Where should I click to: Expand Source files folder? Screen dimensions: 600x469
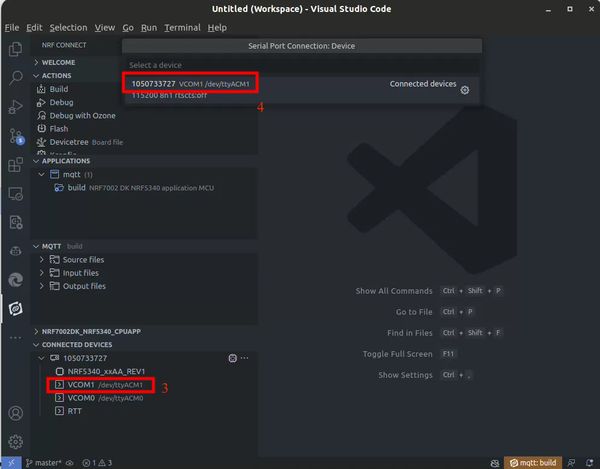tap(42, 260)
